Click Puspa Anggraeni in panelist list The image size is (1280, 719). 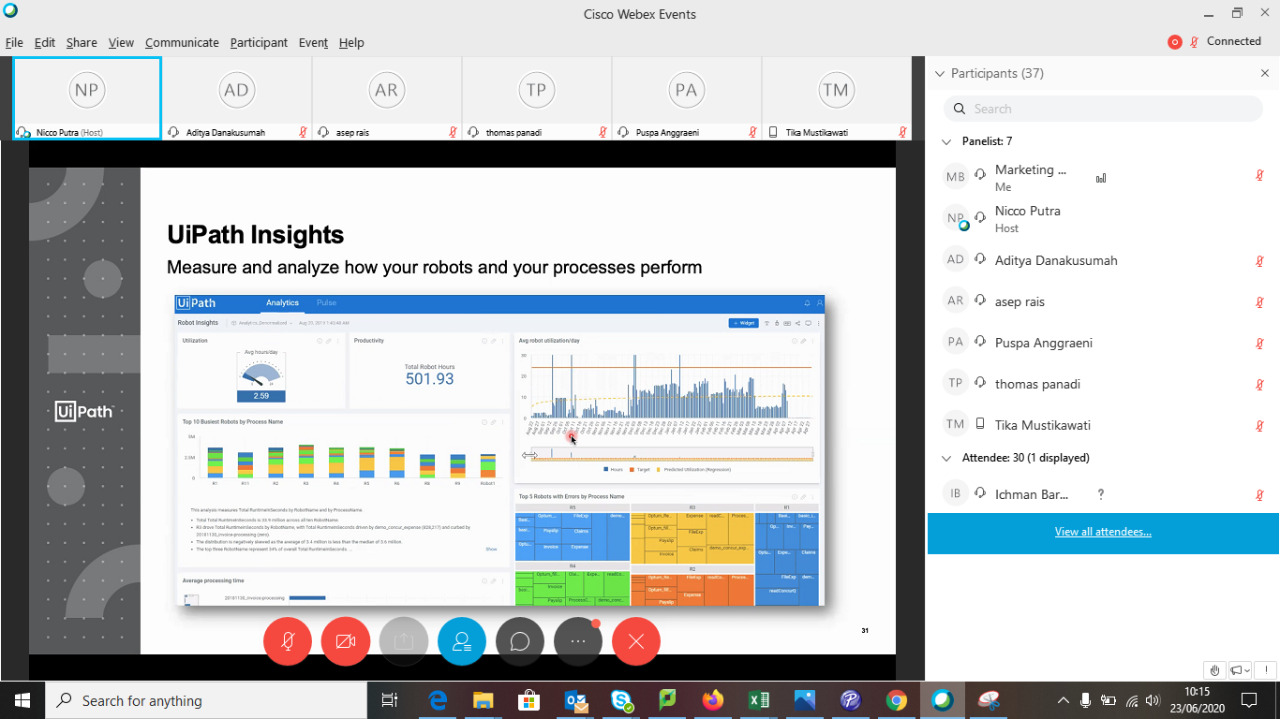coord(1103,343)
